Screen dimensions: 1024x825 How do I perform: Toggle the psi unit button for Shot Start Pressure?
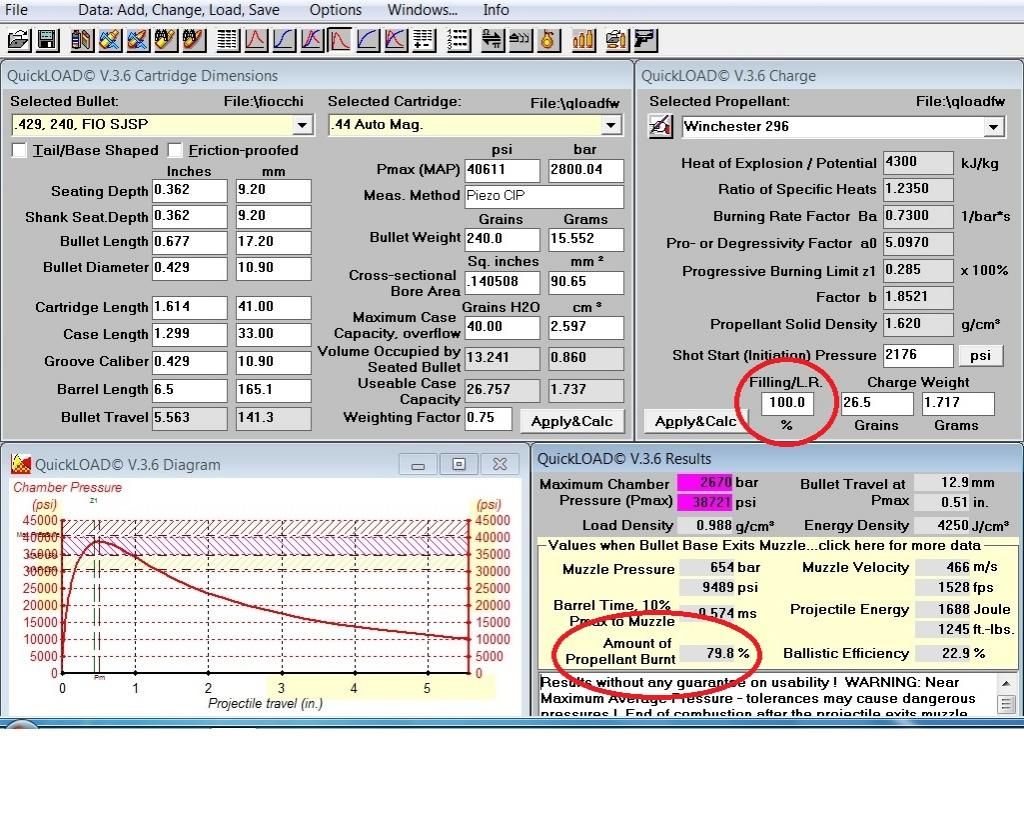coord(980,355)
